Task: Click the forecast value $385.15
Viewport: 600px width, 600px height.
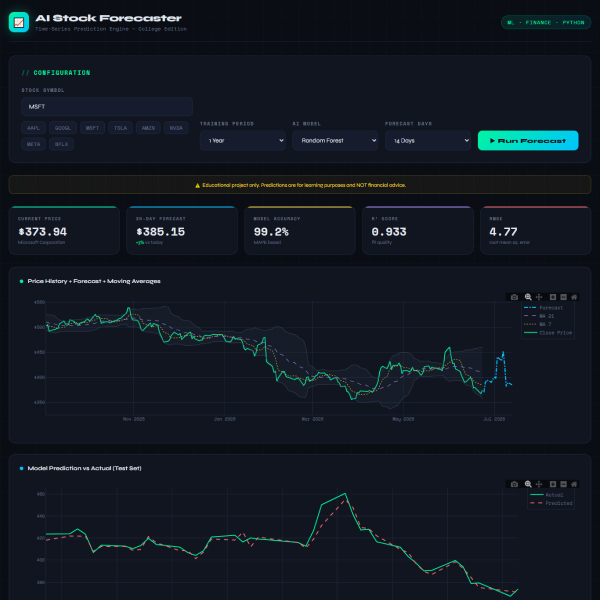Action: pyautogui.click(x=161, y=232)
